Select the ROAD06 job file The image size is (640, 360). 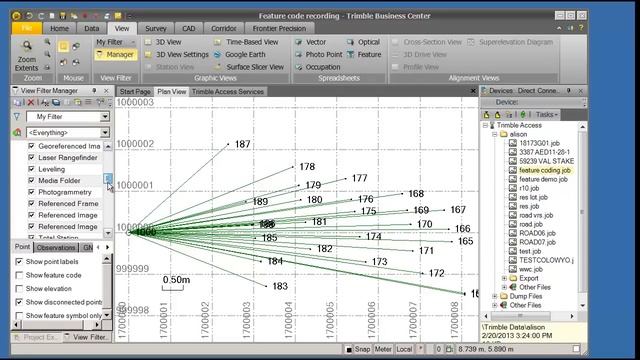pos(537,233)
